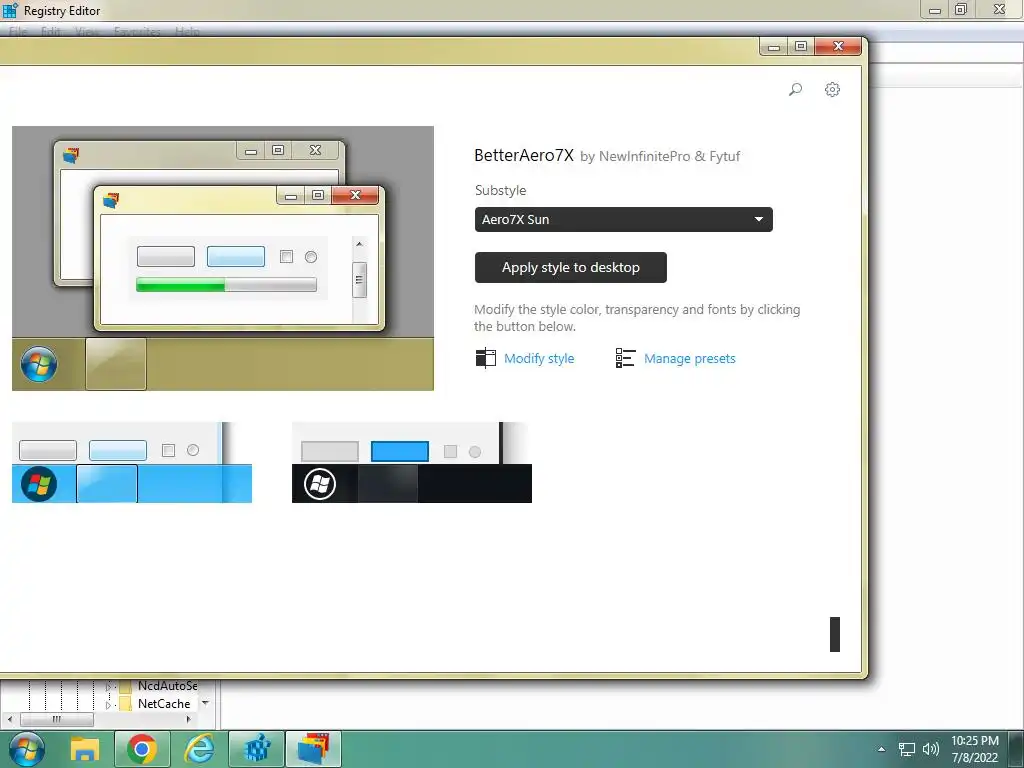The height and width of the screenshot is (768, 1024).
Task: Click the volume speaker tray icon
Action: click(x=931, y=749)
